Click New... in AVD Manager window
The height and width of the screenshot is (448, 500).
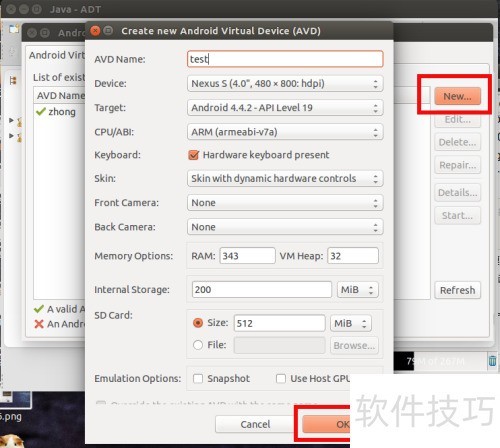coord(457,96)
